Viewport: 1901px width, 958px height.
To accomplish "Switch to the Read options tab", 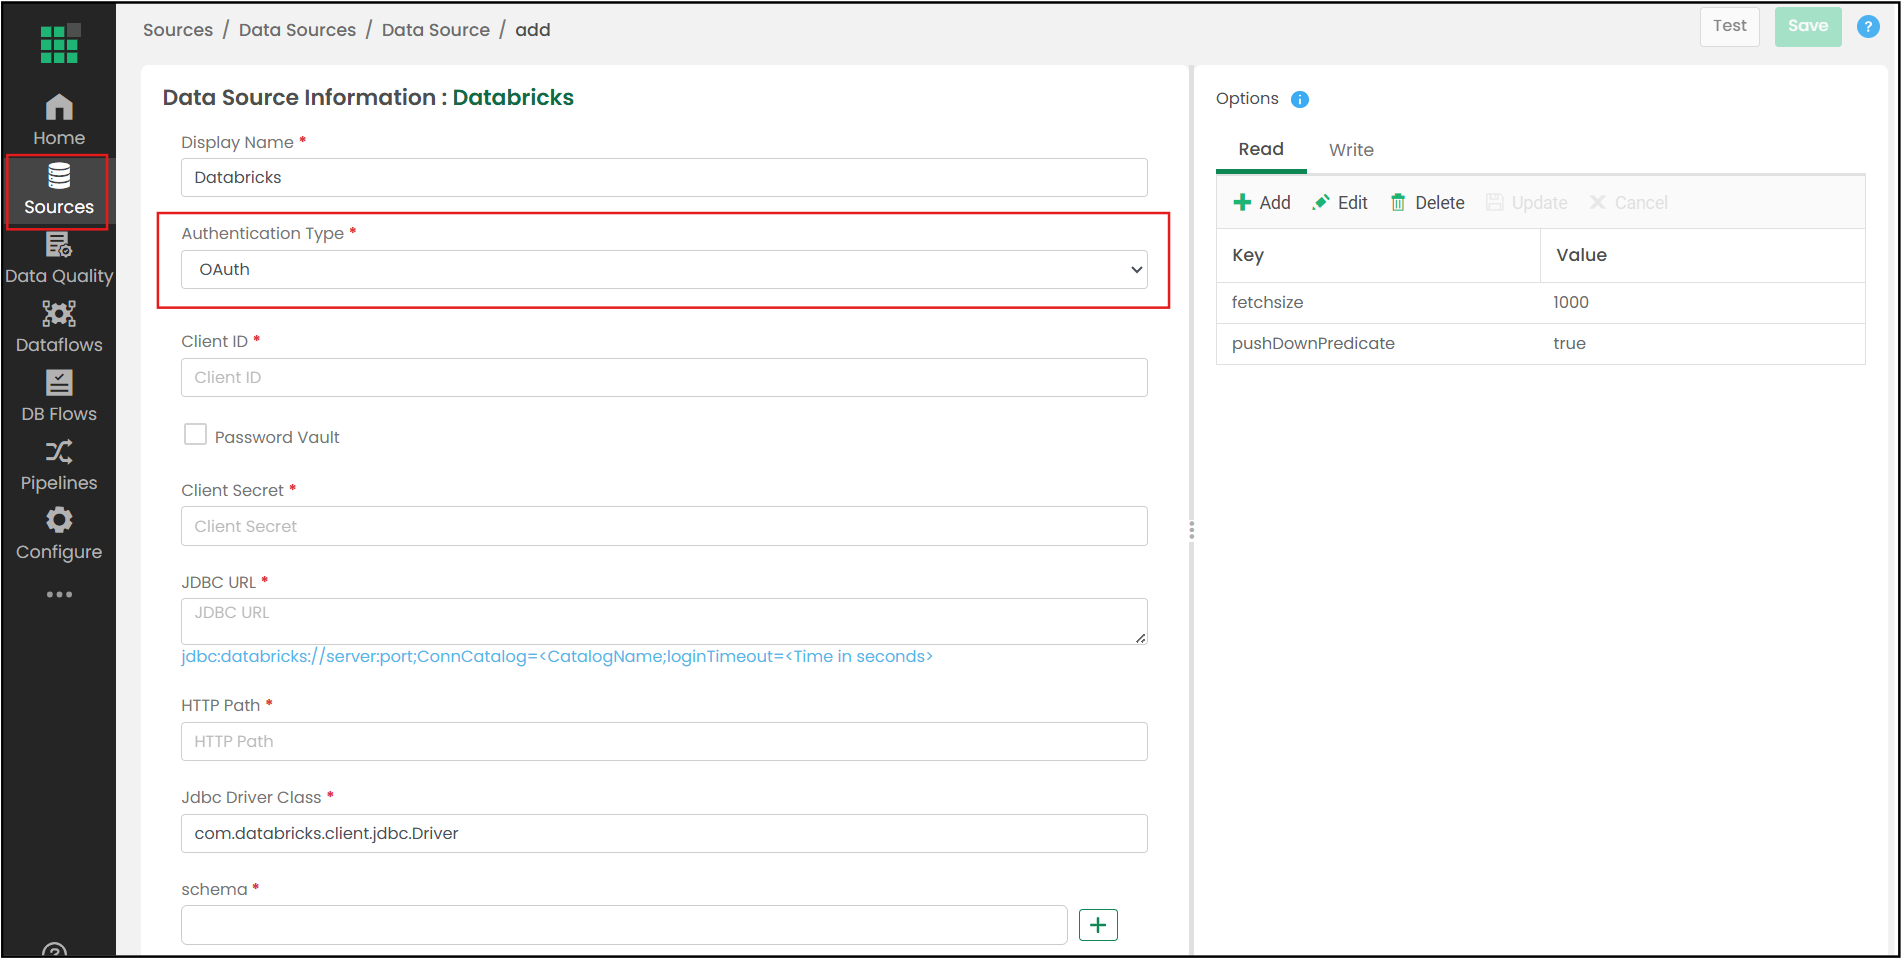I will (1261, 149).
